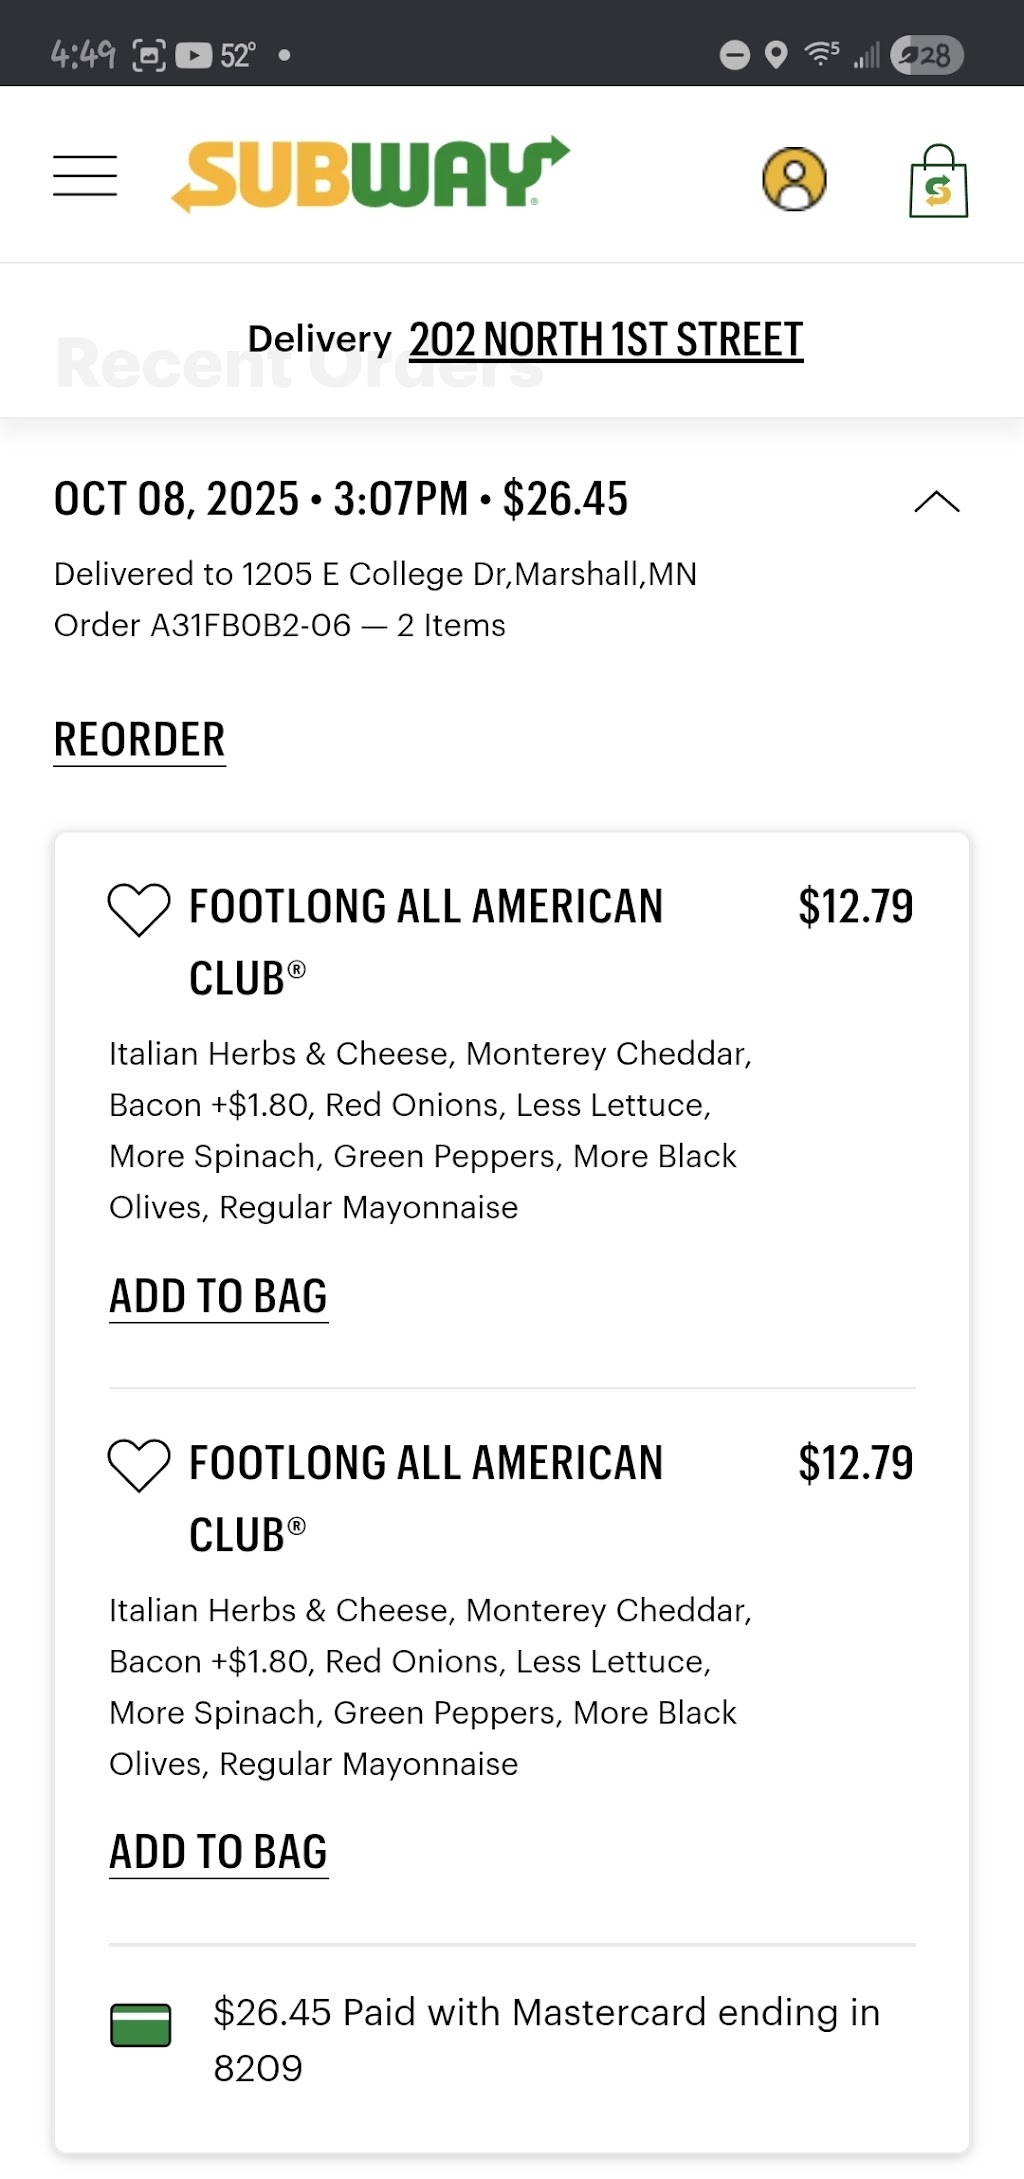The width and height of the screenshot is (1024, 2179).
Task: Change delivery address 202 North 1st Street
Action: [606, 340]
